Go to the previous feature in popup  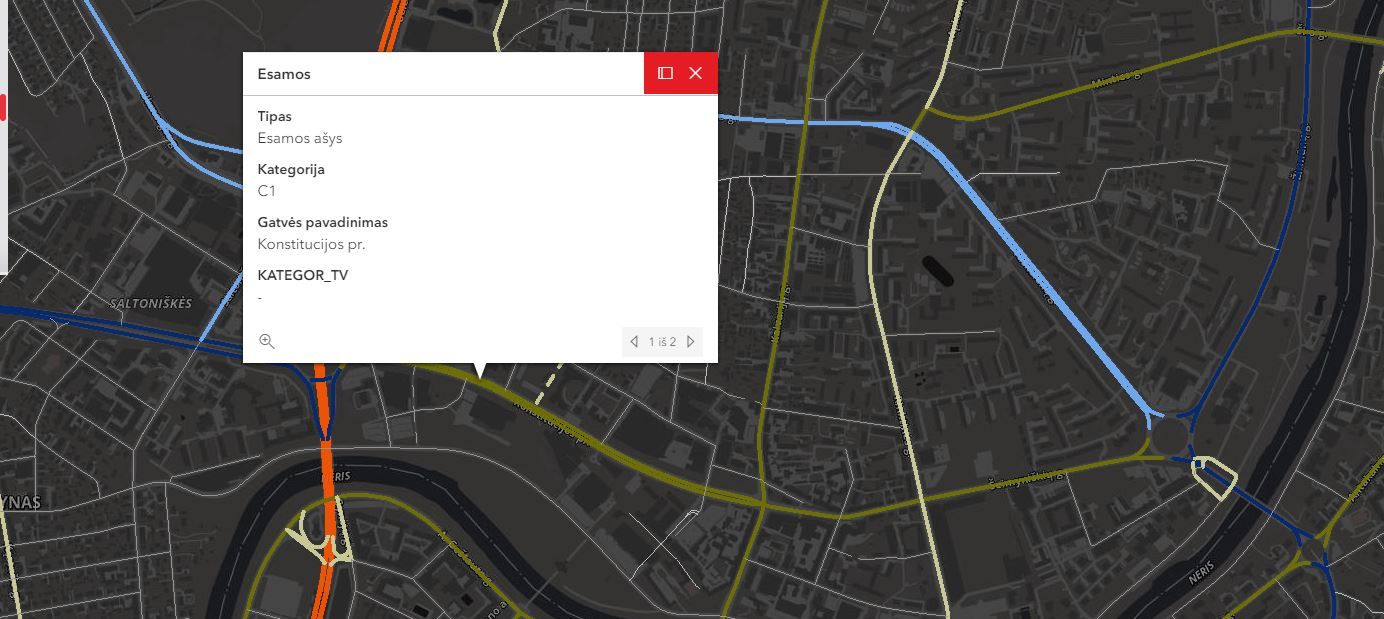point(634,342)
